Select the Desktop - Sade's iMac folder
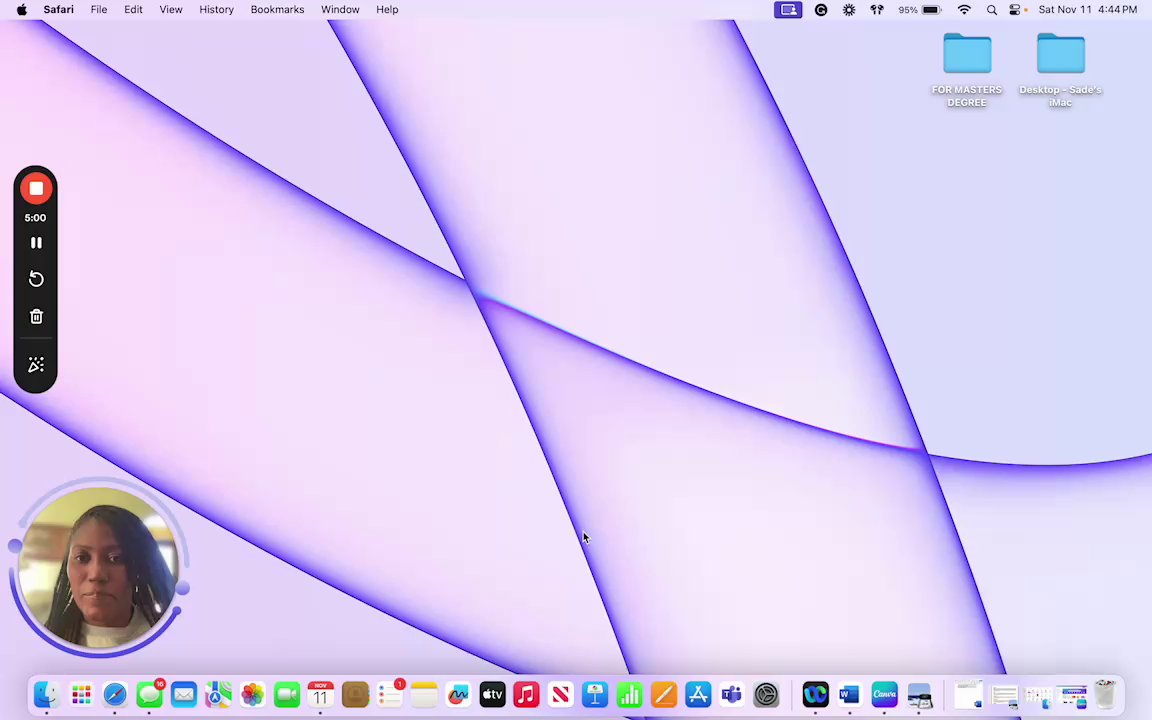1152x720 pixels. (1060, 69)
